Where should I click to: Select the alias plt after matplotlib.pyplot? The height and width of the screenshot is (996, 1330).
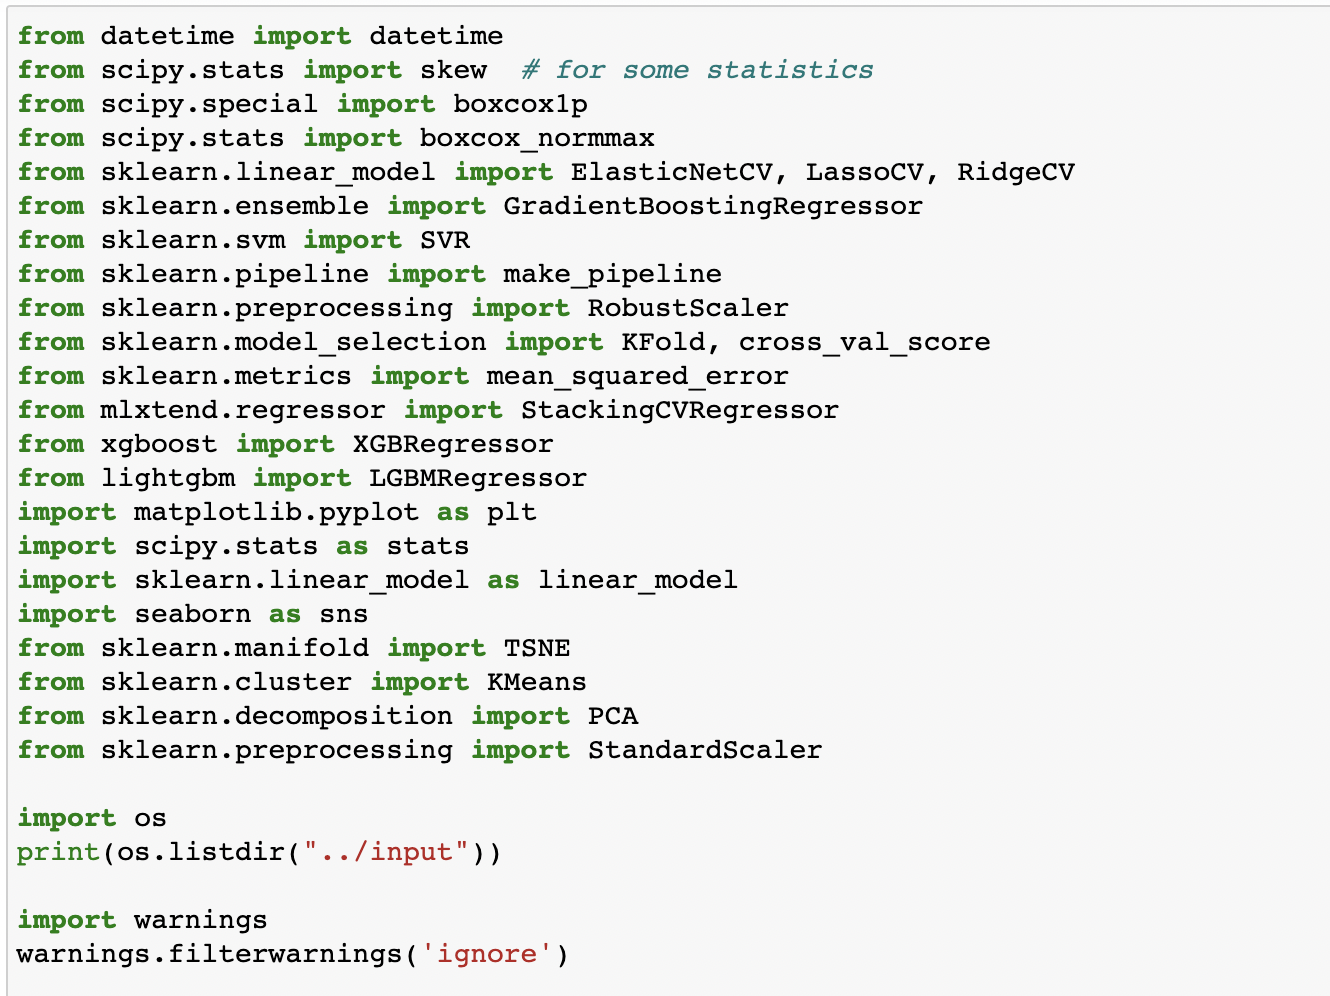tap(513, 511)
